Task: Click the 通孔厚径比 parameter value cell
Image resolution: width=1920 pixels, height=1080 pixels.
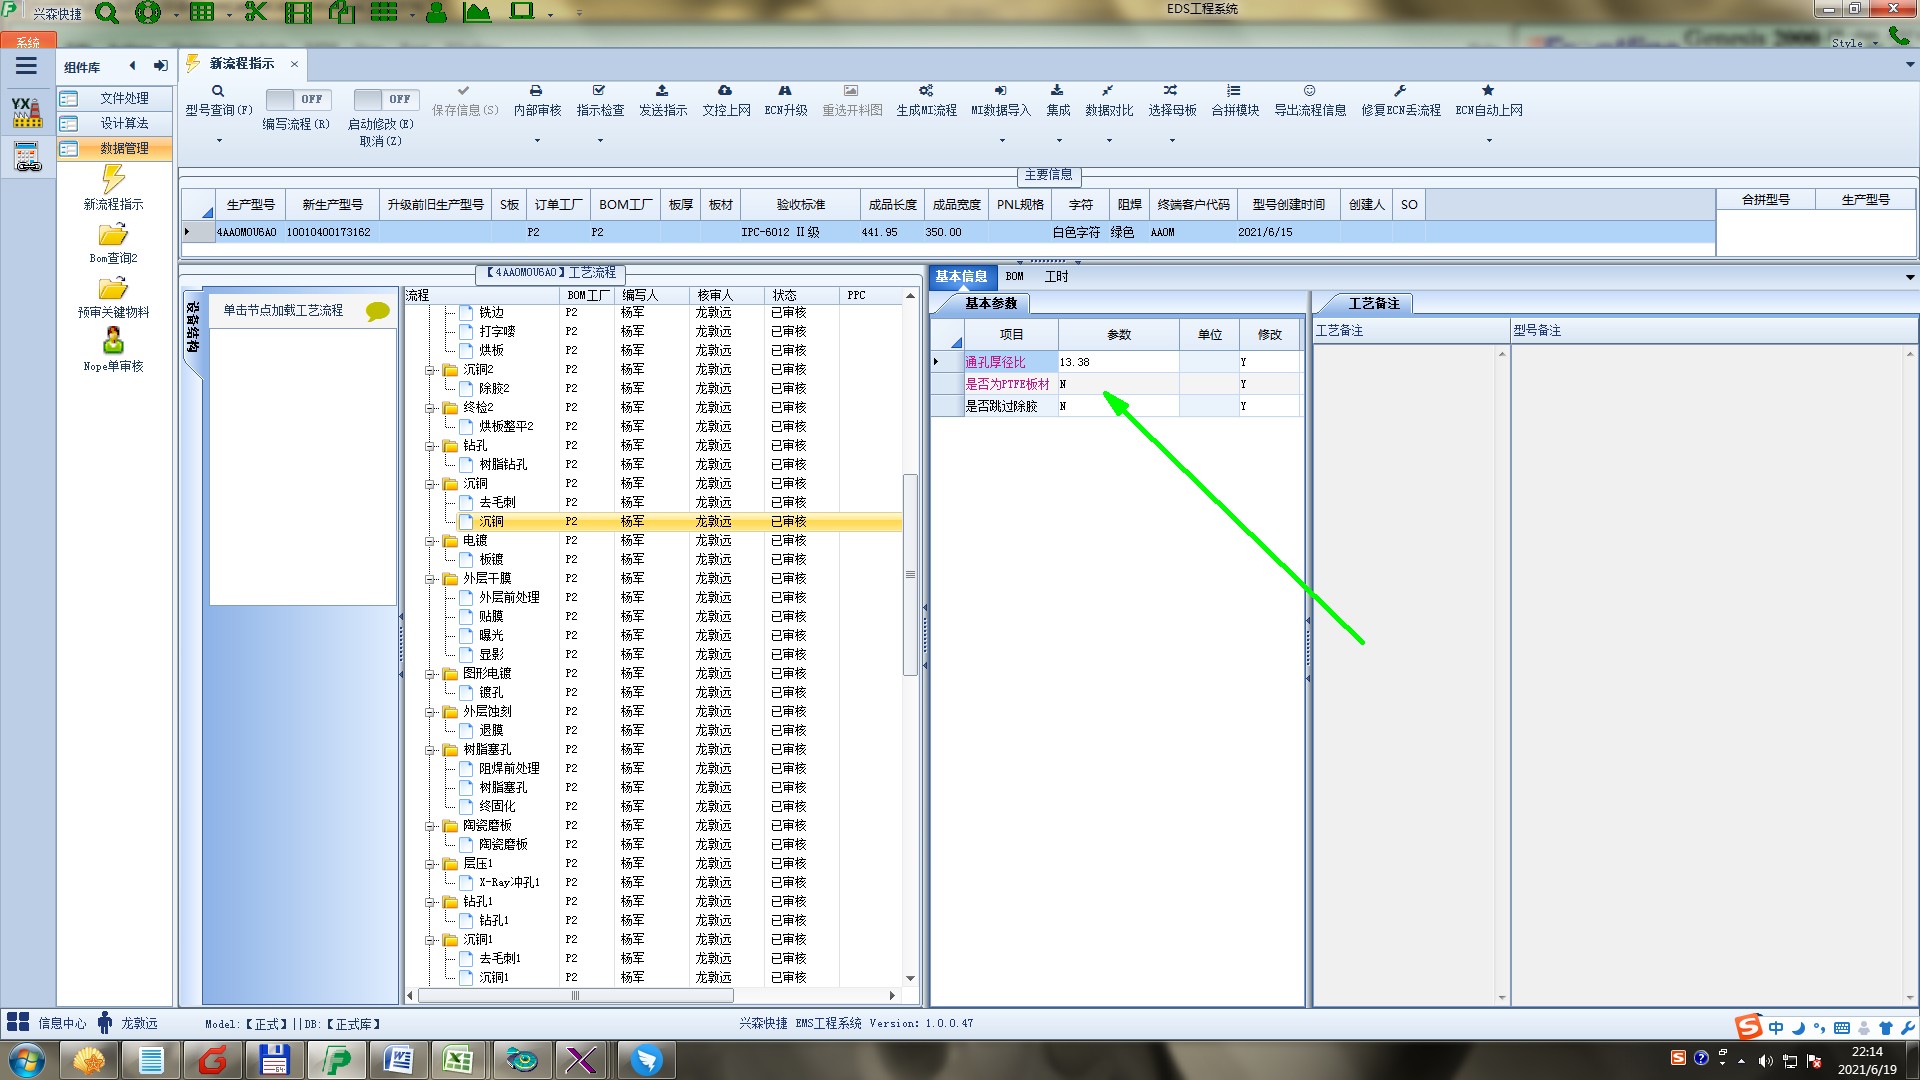Action: pyautogui.click(x=1117, y=362)
